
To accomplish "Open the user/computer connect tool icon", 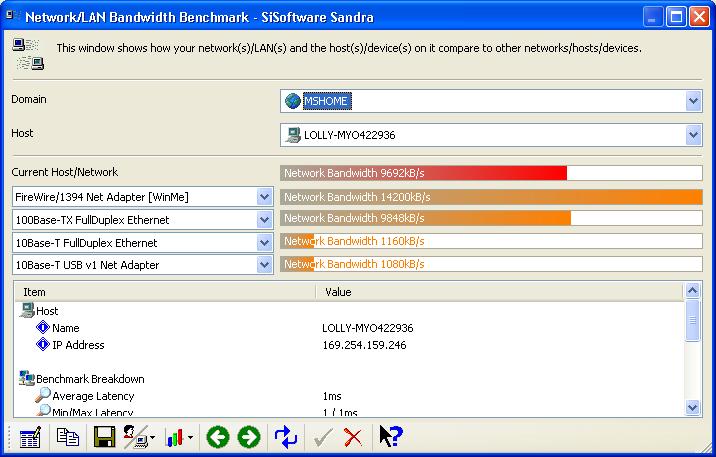I will click(x=136, y=437).
